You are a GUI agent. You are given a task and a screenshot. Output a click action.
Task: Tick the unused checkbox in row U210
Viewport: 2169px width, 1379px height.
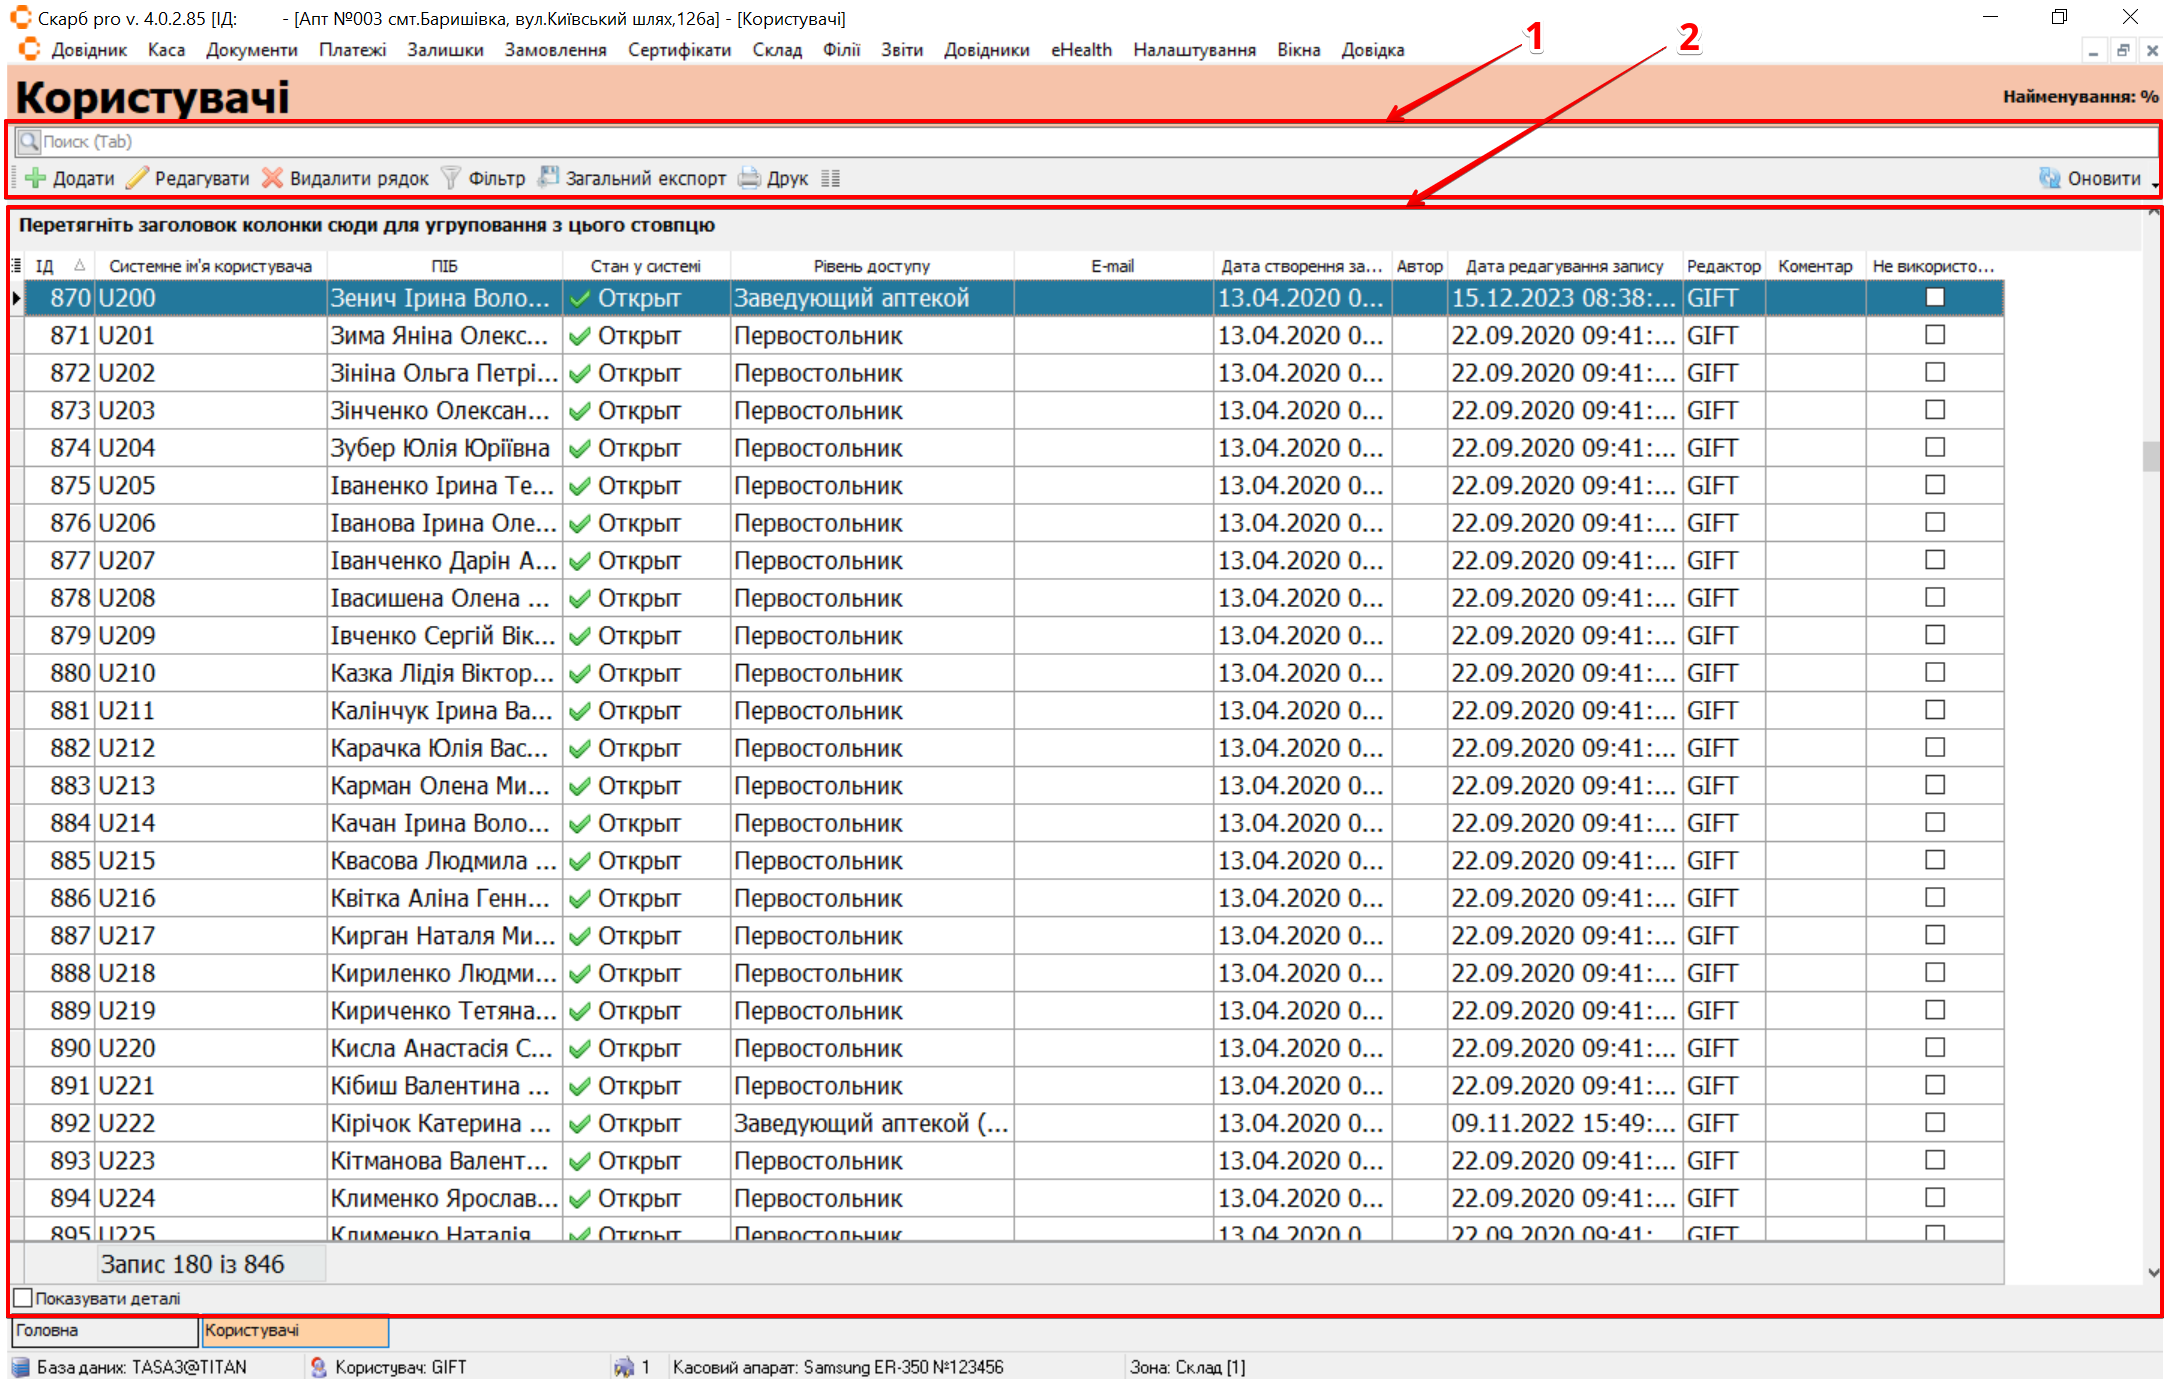point(1935,673)
